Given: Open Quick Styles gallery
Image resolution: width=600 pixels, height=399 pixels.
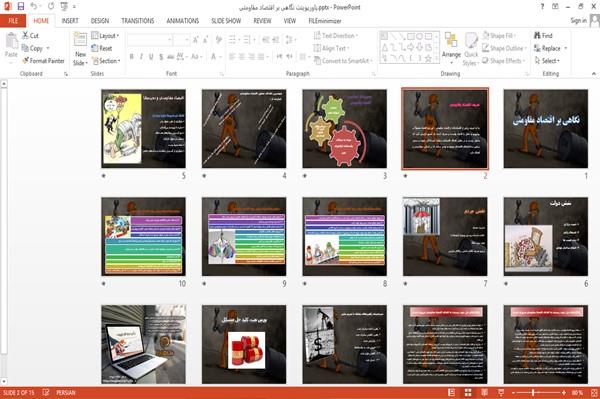Looking at the screenshot, I should click(471, 49).
